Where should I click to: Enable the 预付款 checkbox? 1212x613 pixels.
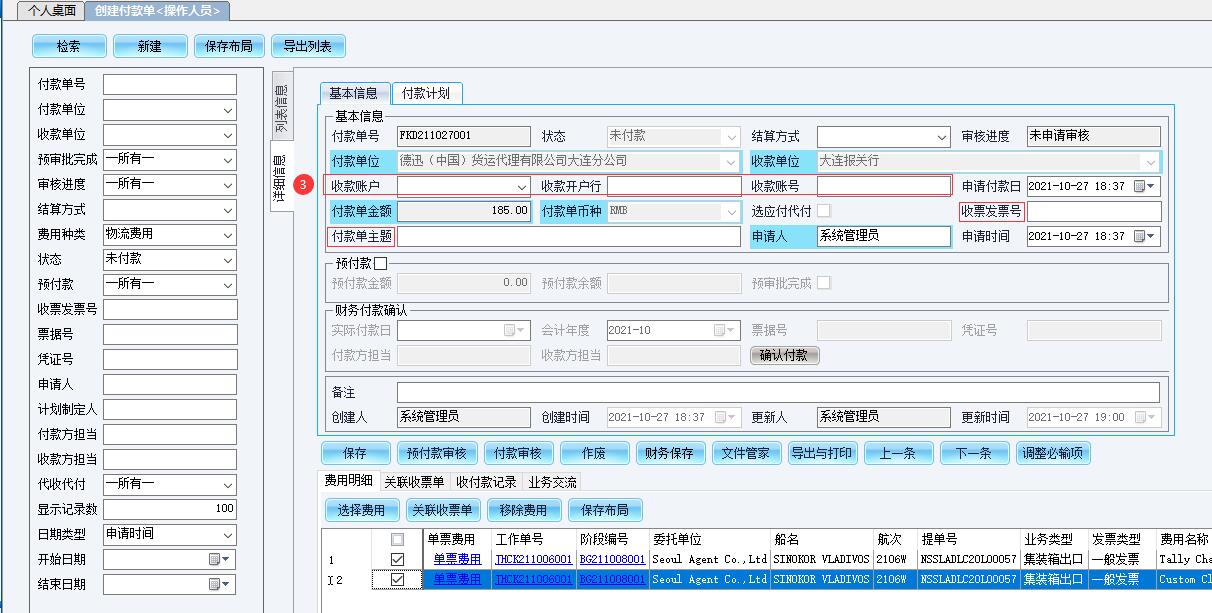point(380,263)
